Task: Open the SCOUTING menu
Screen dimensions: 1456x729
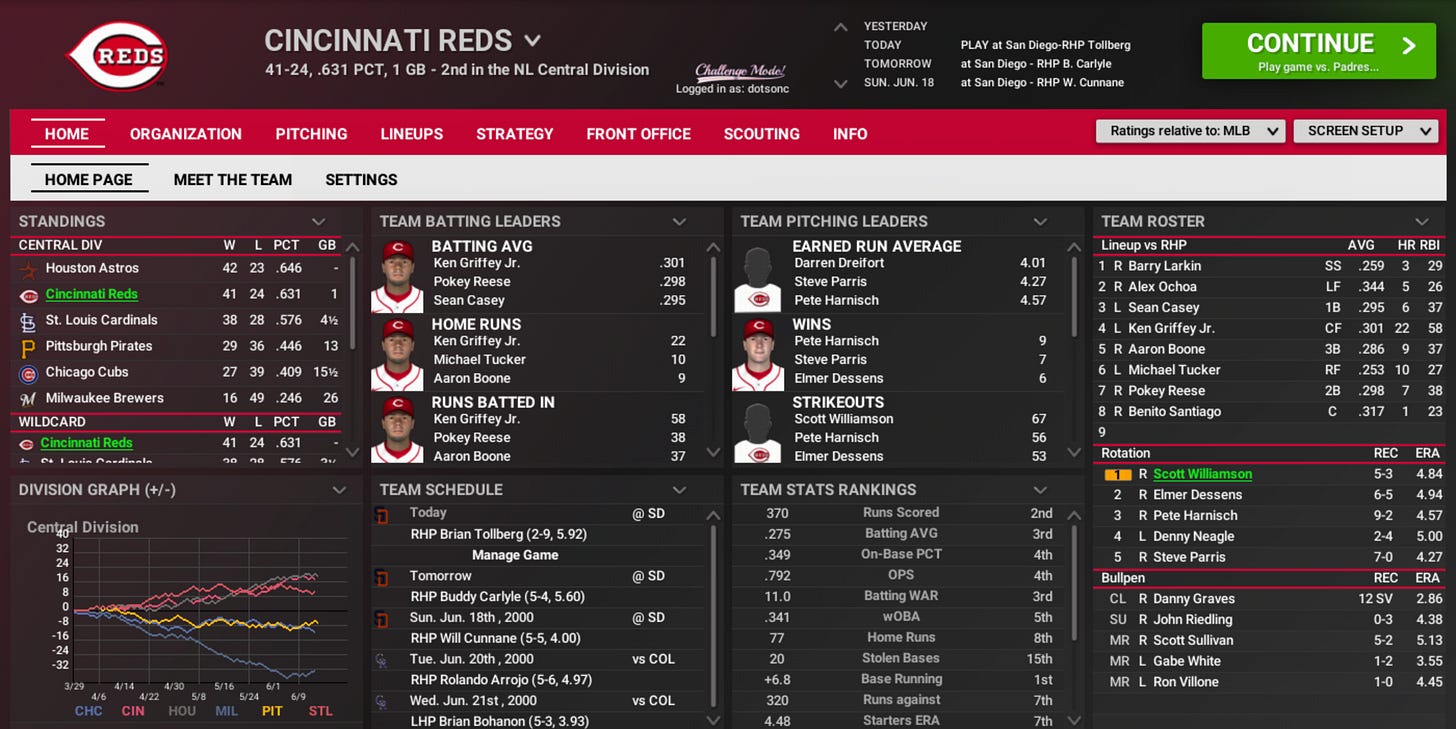Action: (762, 134)
